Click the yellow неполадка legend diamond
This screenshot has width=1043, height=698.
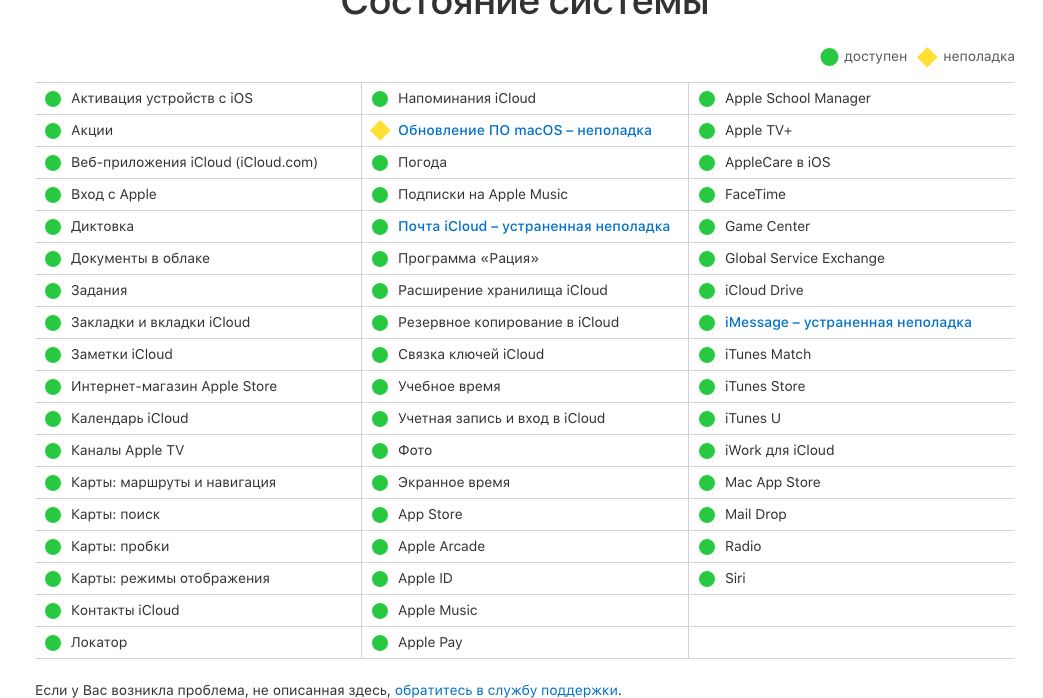pyautogui.click(x=927, y=57)
